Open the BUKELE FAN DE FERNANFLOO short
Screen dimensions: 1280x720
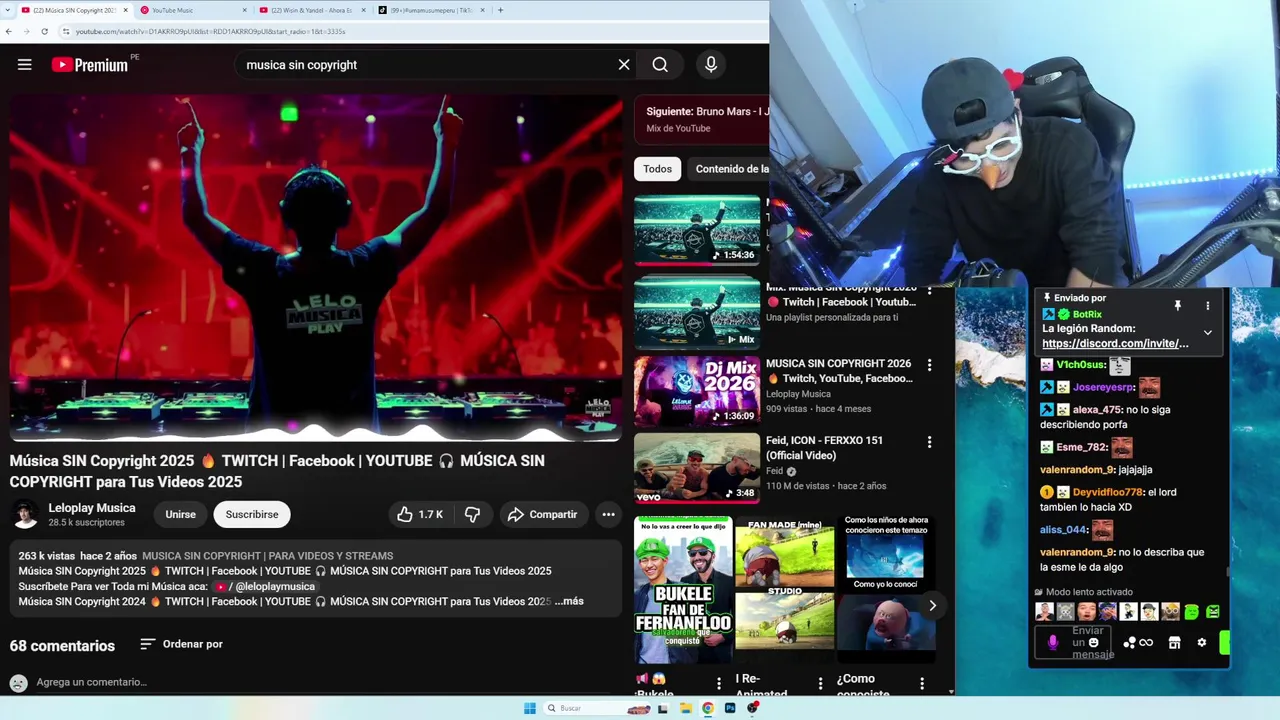click(x=683, y=590)
